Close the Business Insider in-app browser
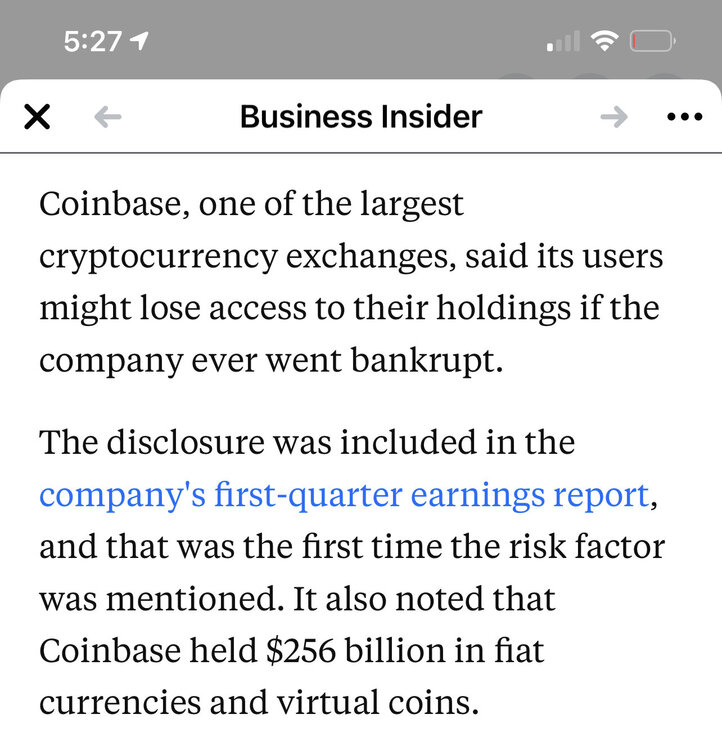 click(37, 117)
